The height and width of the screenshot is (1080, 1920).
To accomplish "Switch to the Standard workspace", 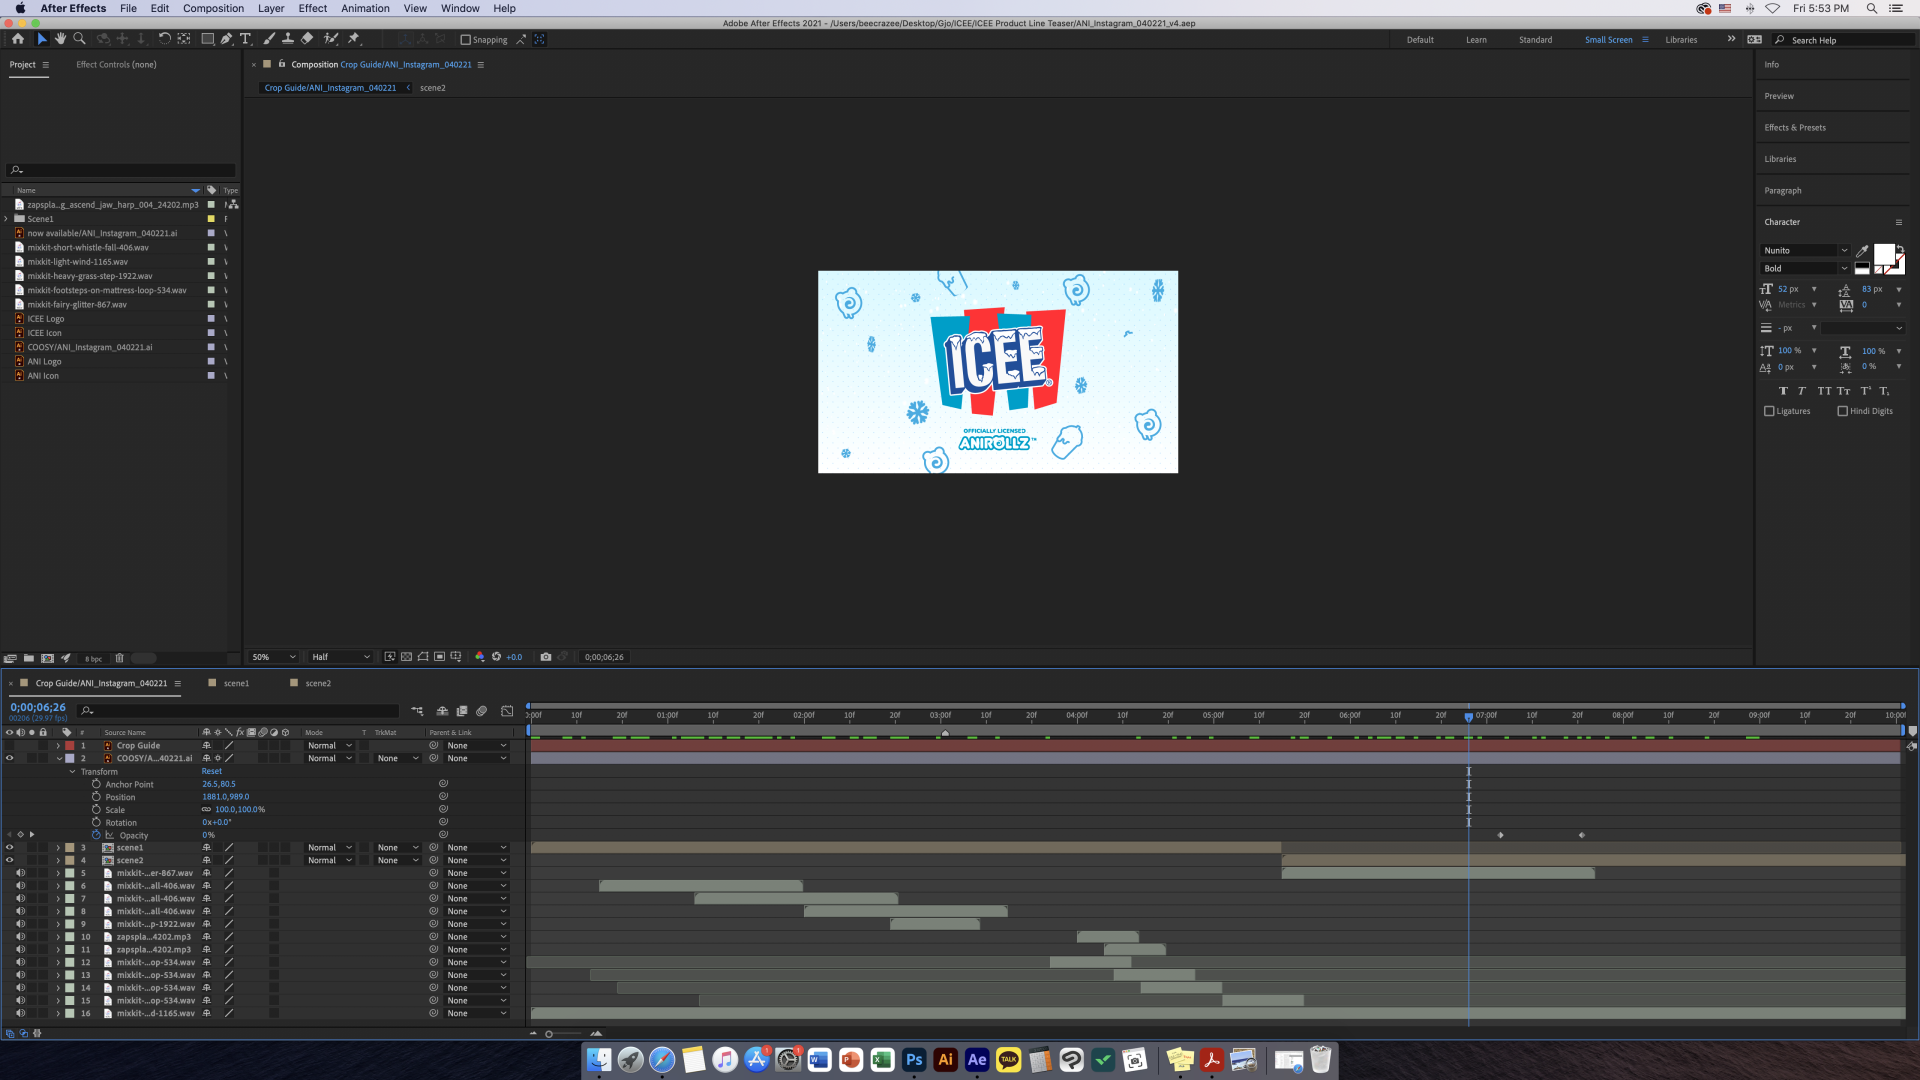I will tap(1535, 40).
